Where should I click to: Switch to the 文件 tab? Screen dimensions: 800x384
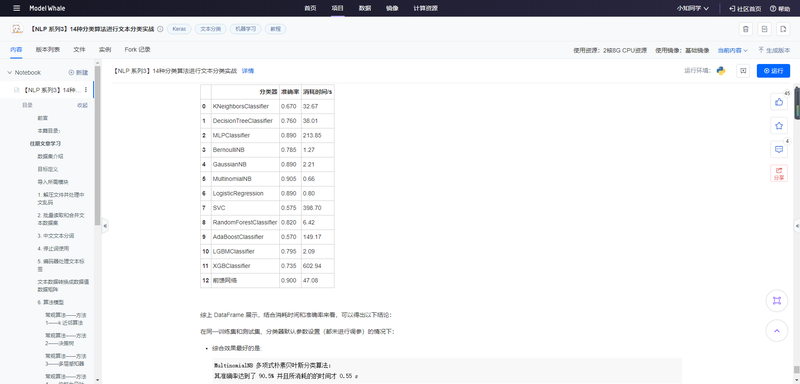coord(79,49)
